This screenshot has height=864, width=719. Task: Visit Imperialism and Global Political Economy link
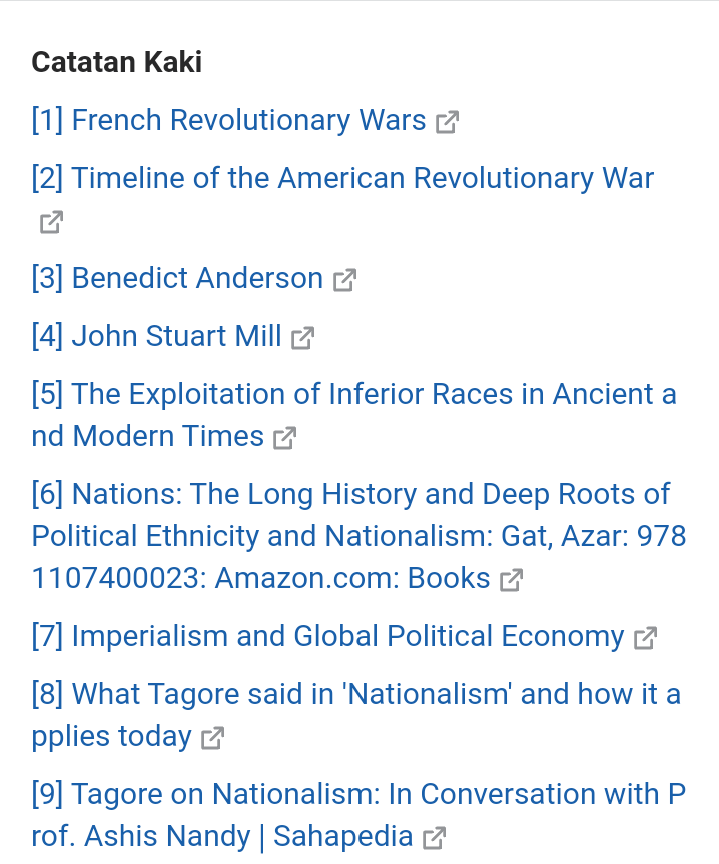(x=348, y=636)
